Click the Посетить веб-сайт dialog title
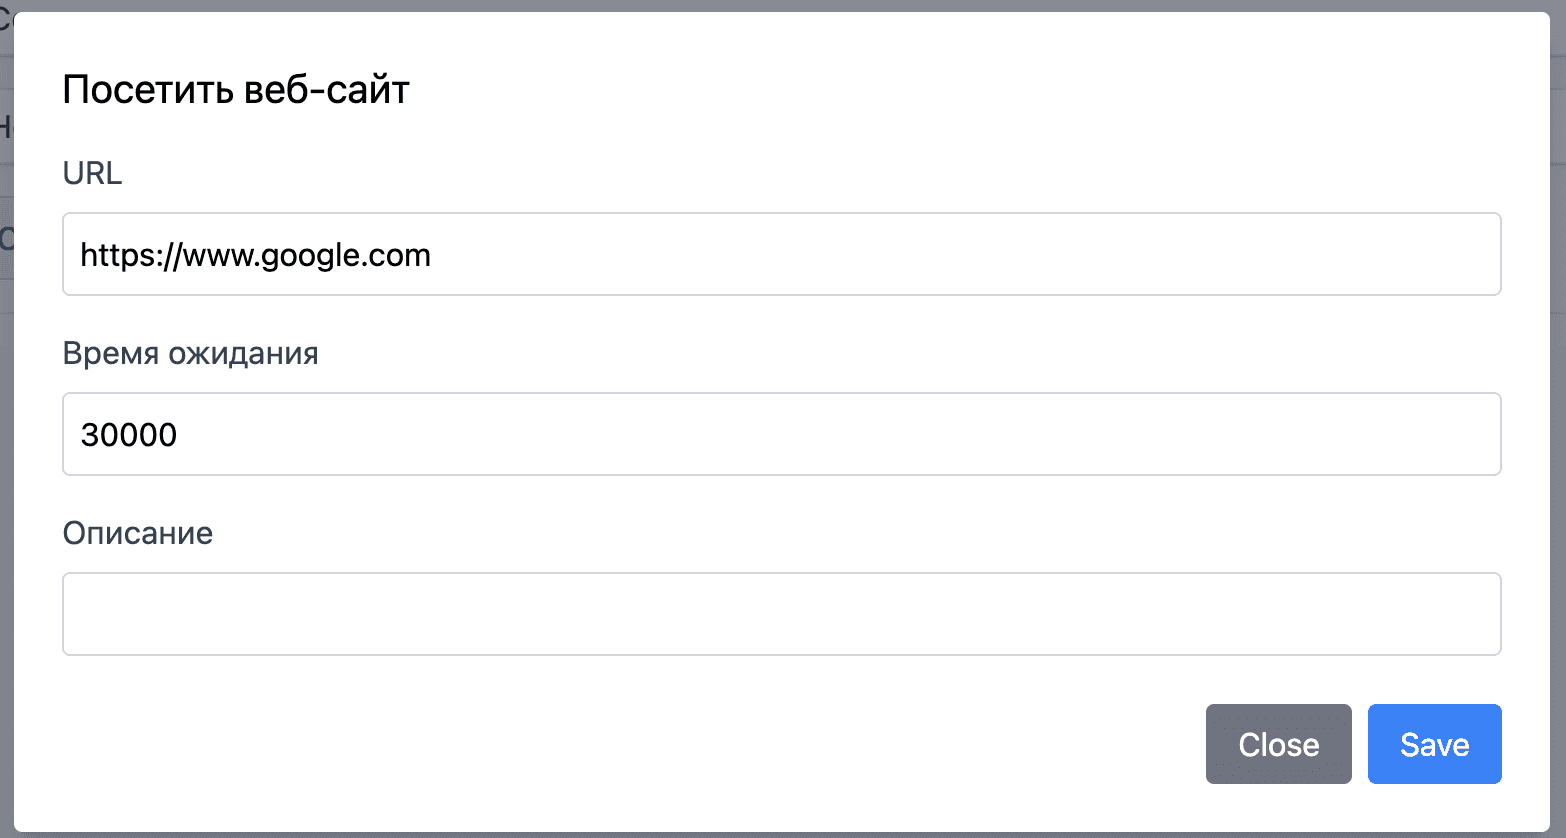 (x=236, y=88)
